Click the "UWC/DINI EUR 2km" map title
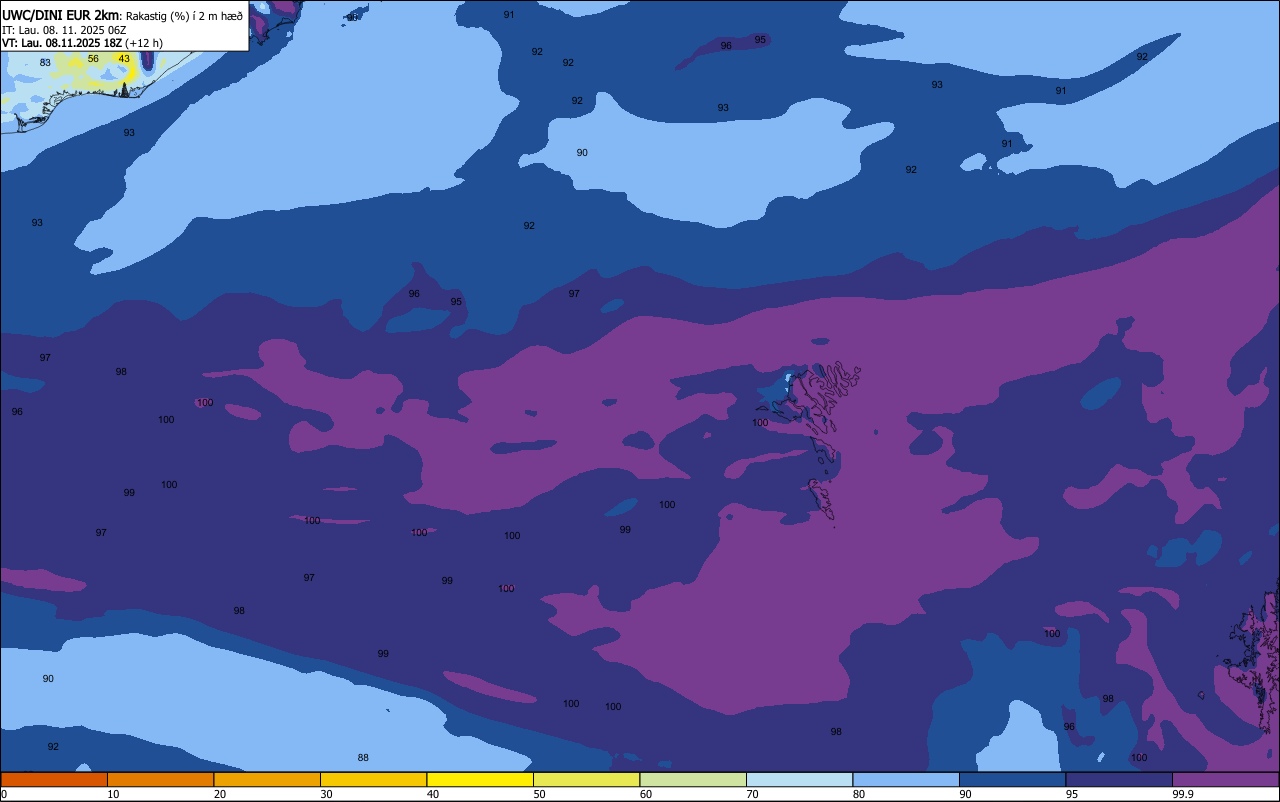This screenshot has height=802, width=1280. click(x=61, y=15)
